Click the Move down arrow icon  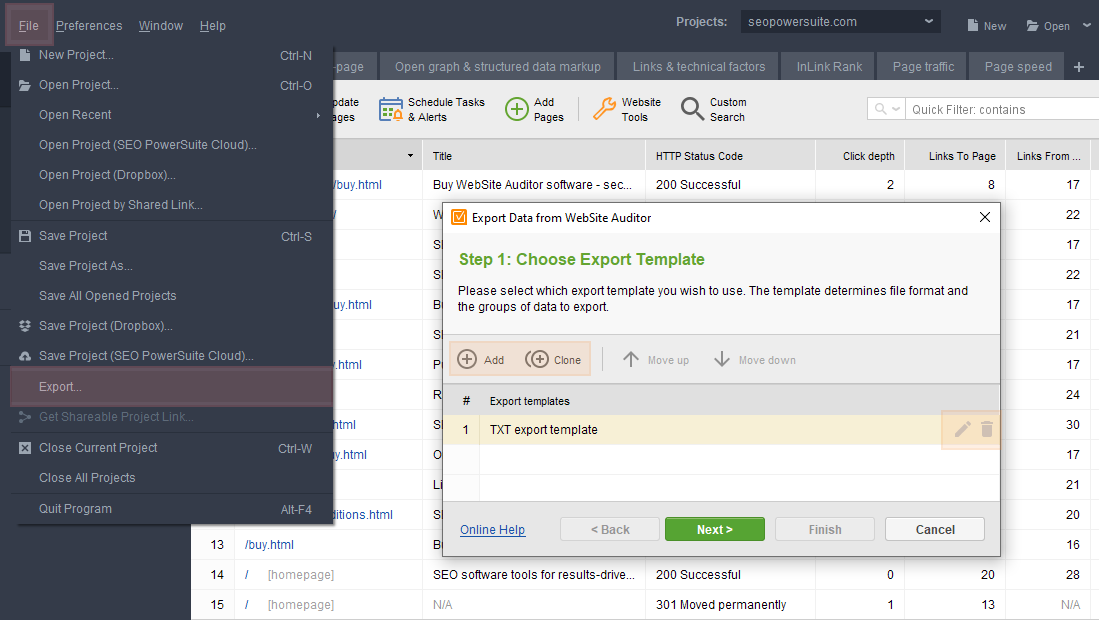722,359
